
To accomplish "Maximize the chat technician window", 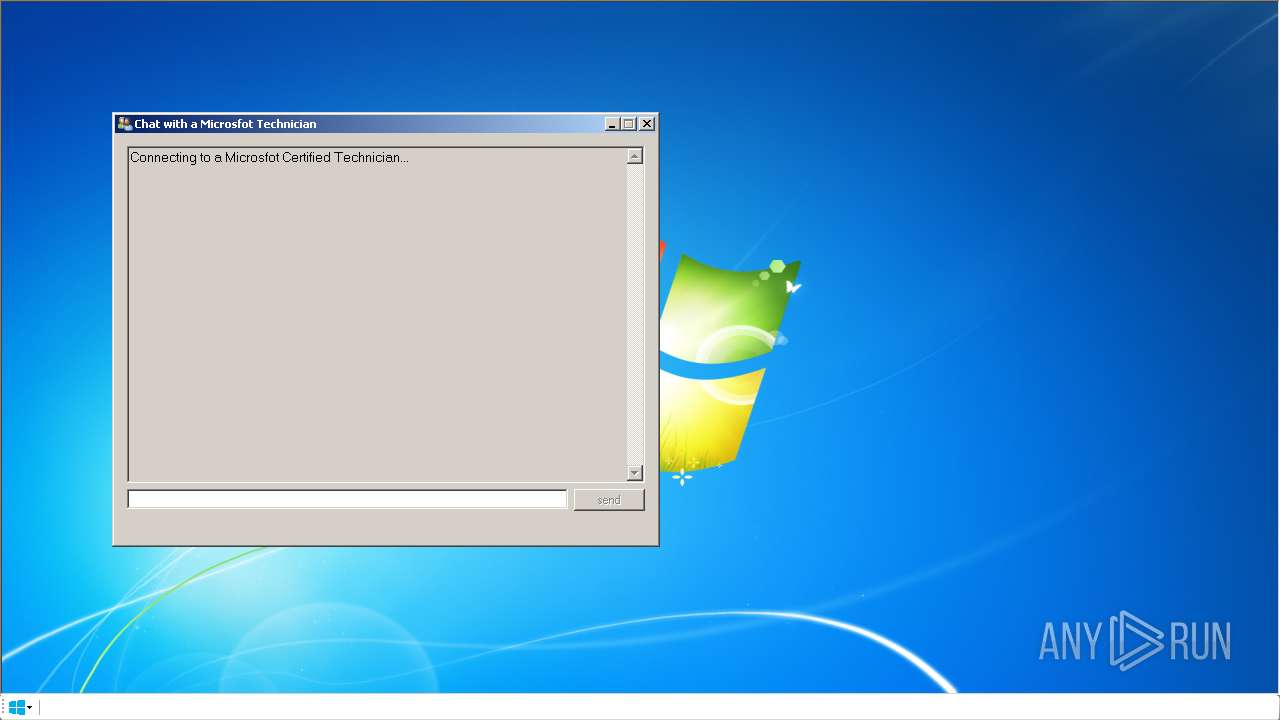I will pyautogui.click(x=628, y=124).
